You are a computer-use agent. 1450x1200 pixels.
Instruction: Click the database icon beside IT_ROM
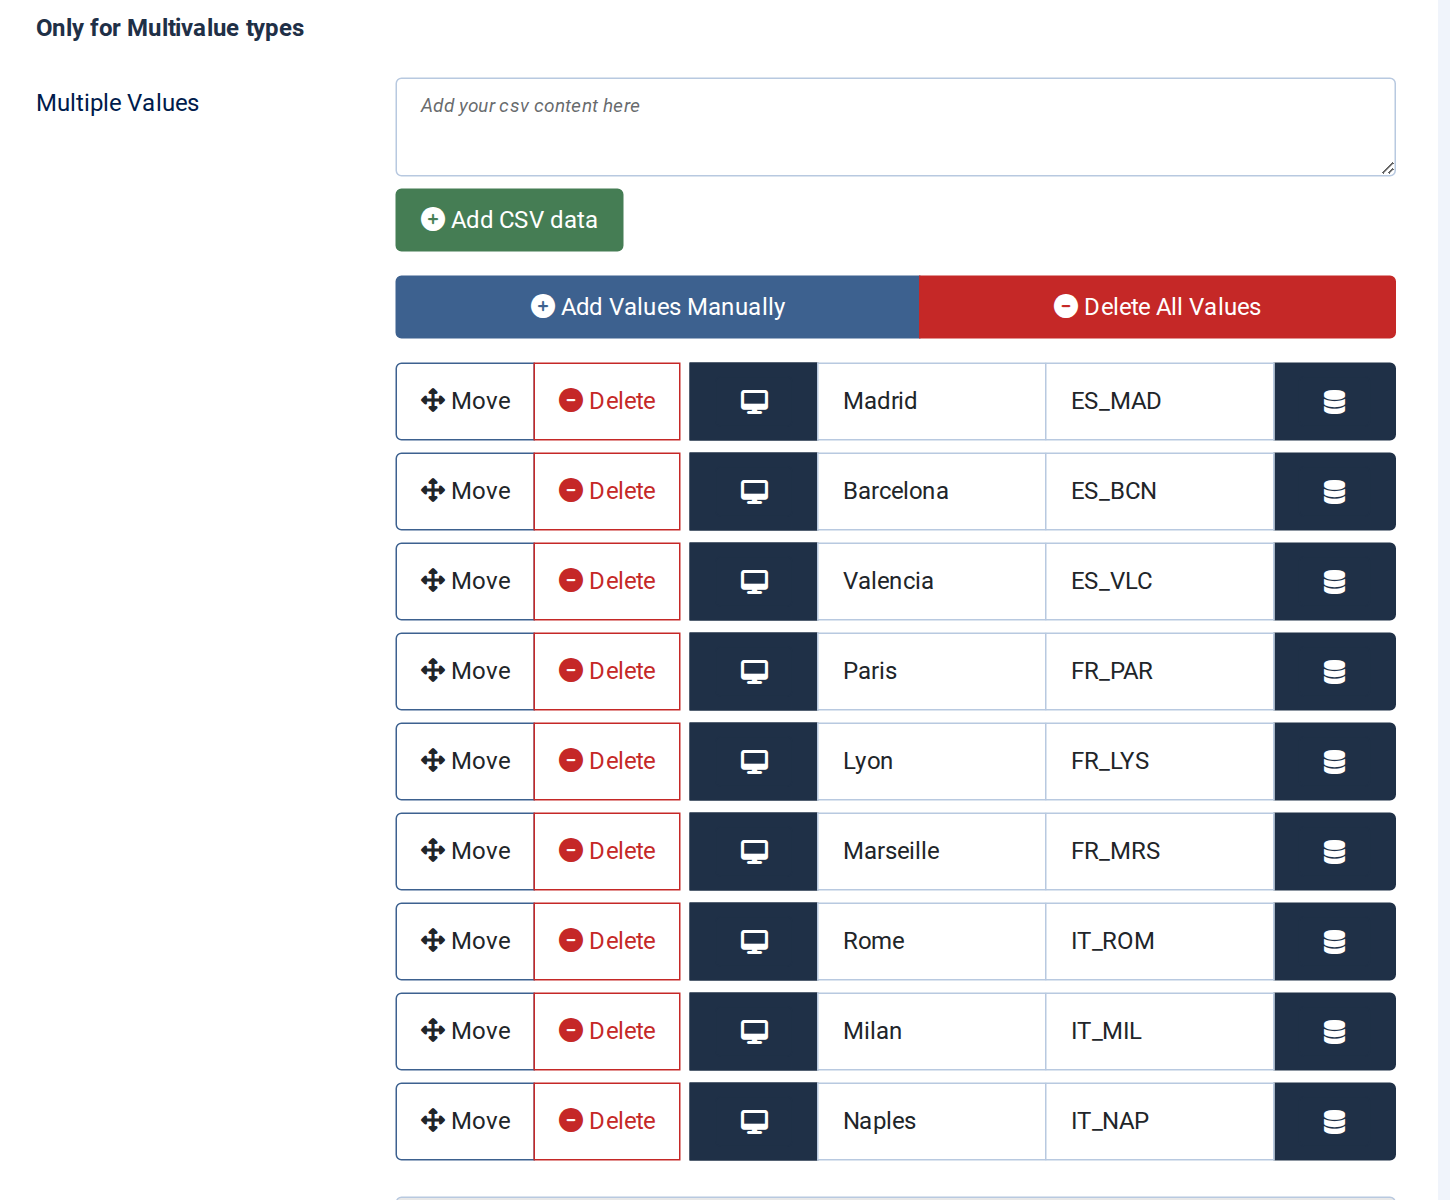click(1334, 941)
